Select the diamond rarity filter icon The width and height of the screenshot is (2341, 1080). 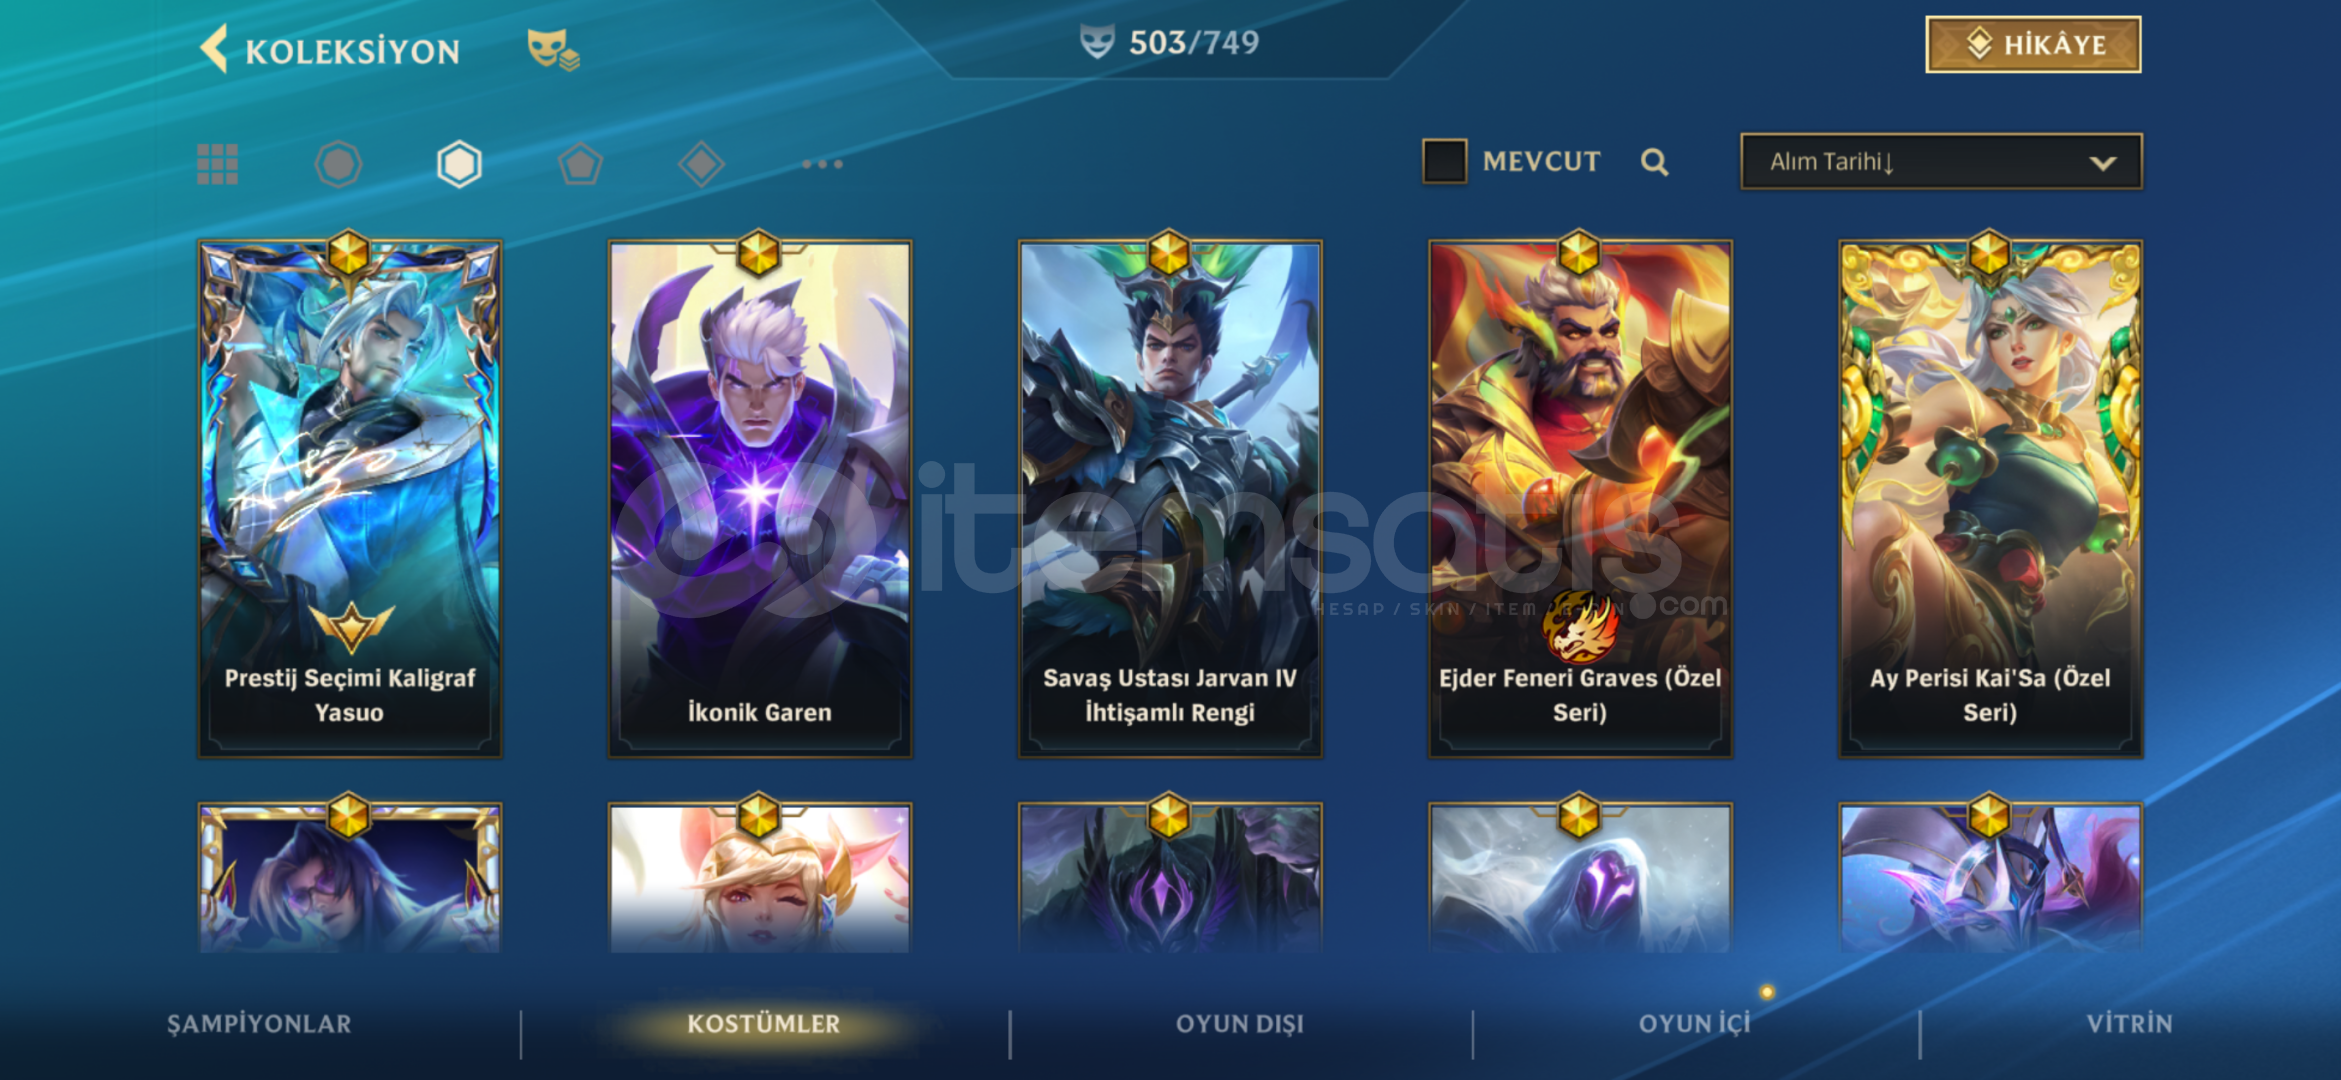tap(701, 164)
